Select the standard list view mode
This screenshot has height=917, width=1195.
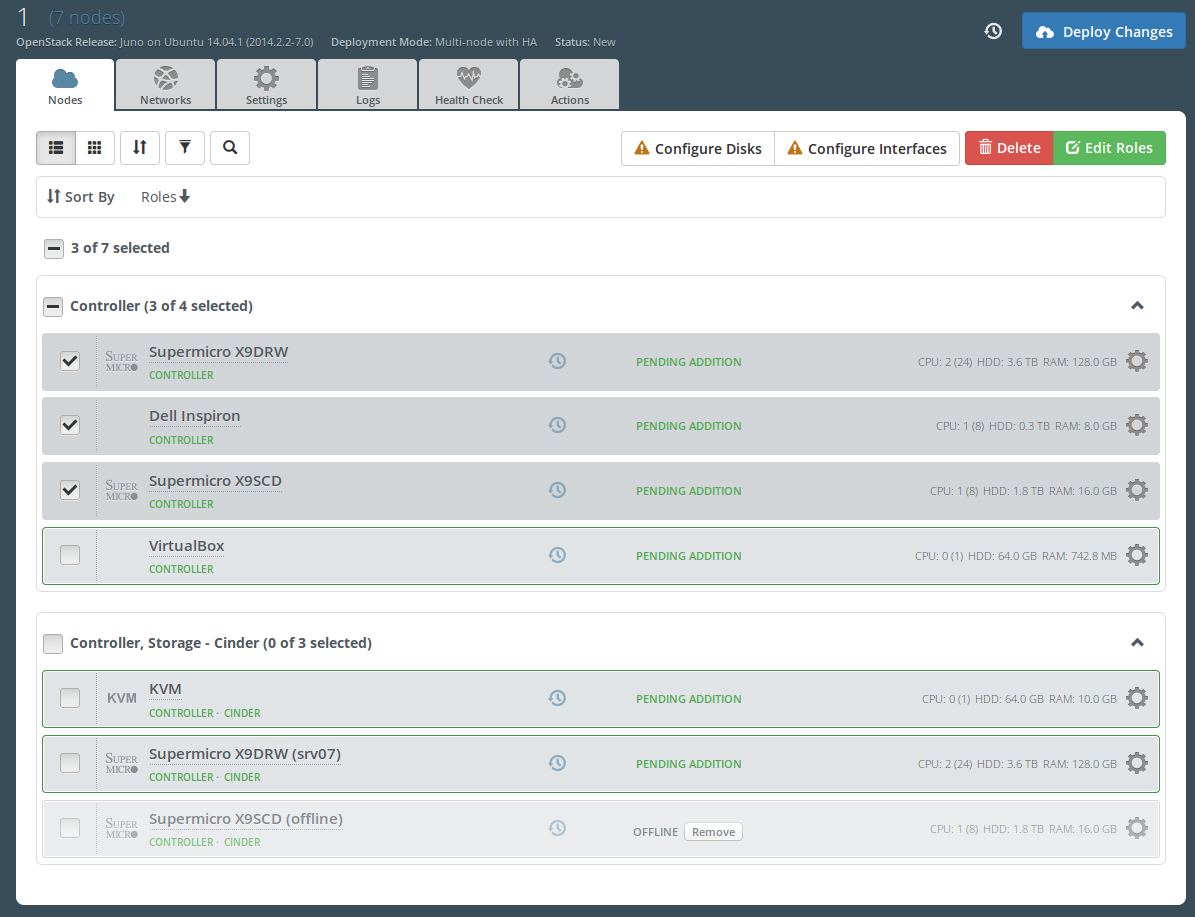[x=56, y=148]
